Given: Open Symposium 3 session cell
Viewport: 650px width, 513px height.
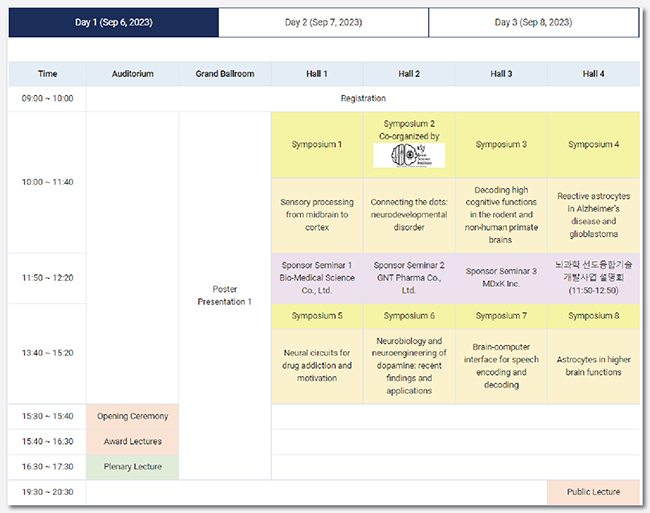Looking at the screenshot, I should (501, 145).
